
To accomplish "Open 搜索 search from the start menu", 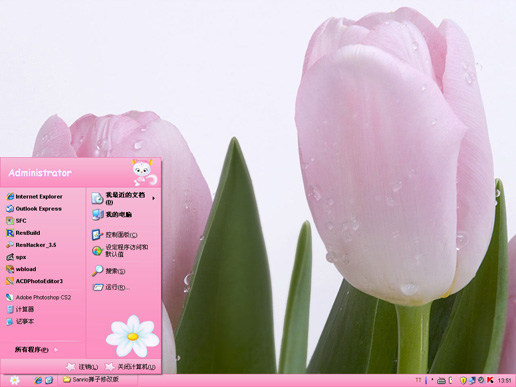I will (109, 271).
